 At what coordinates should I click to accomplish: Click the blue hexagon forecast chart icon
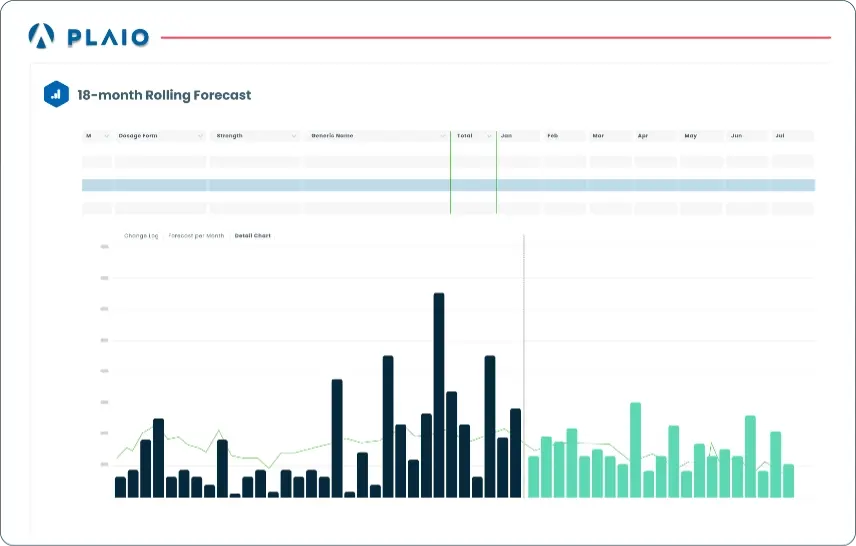(x=56, y=94)
